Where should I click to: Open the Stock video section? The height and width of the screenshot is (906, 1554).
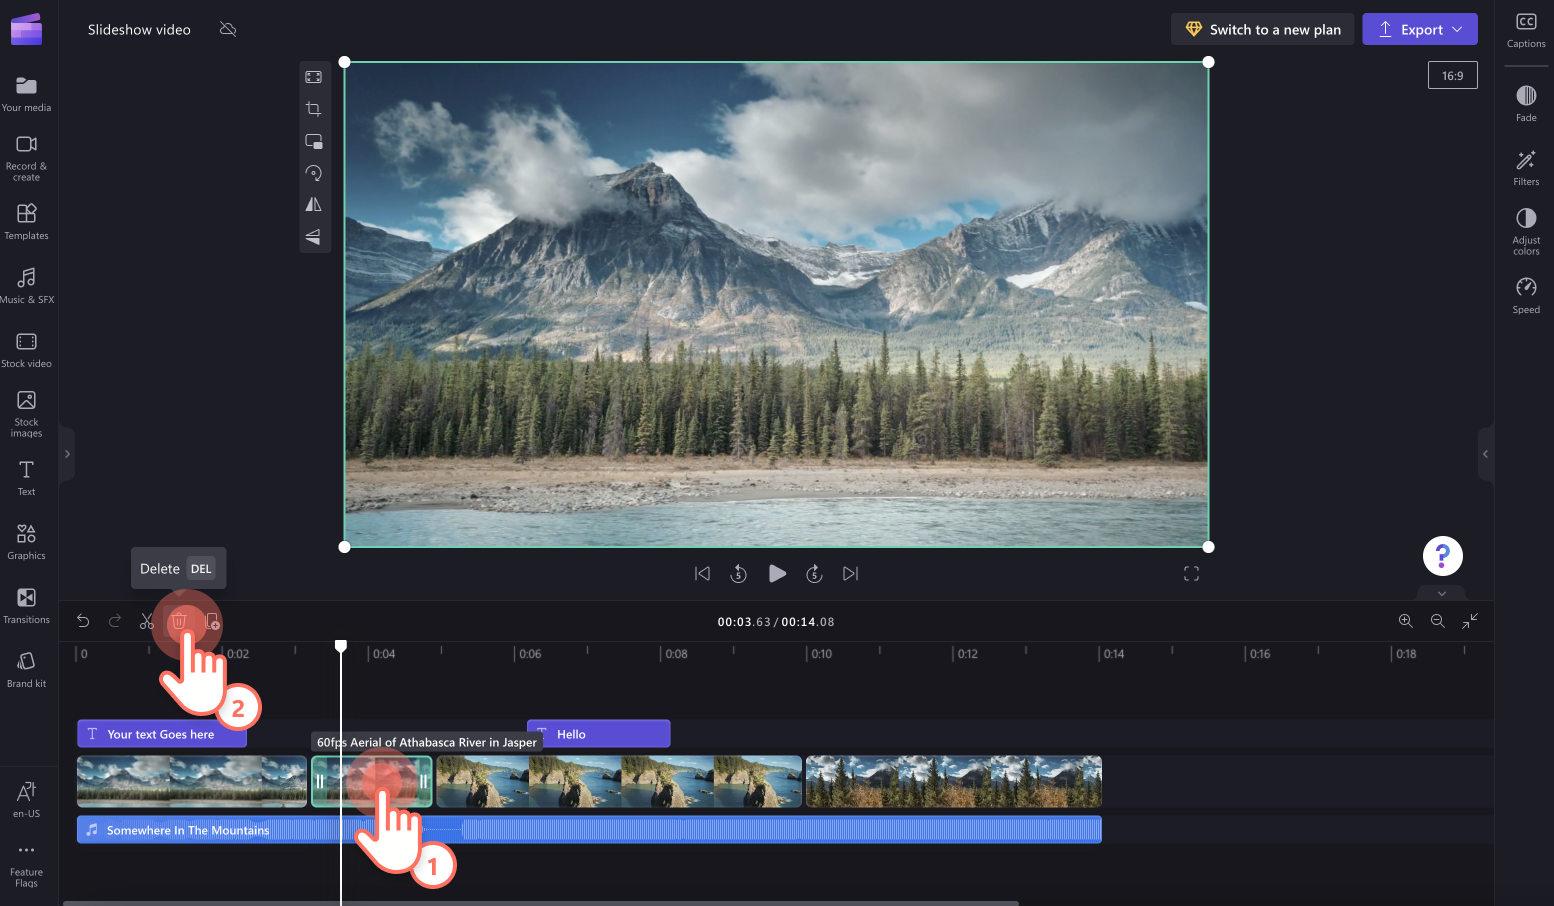point(26,349)
